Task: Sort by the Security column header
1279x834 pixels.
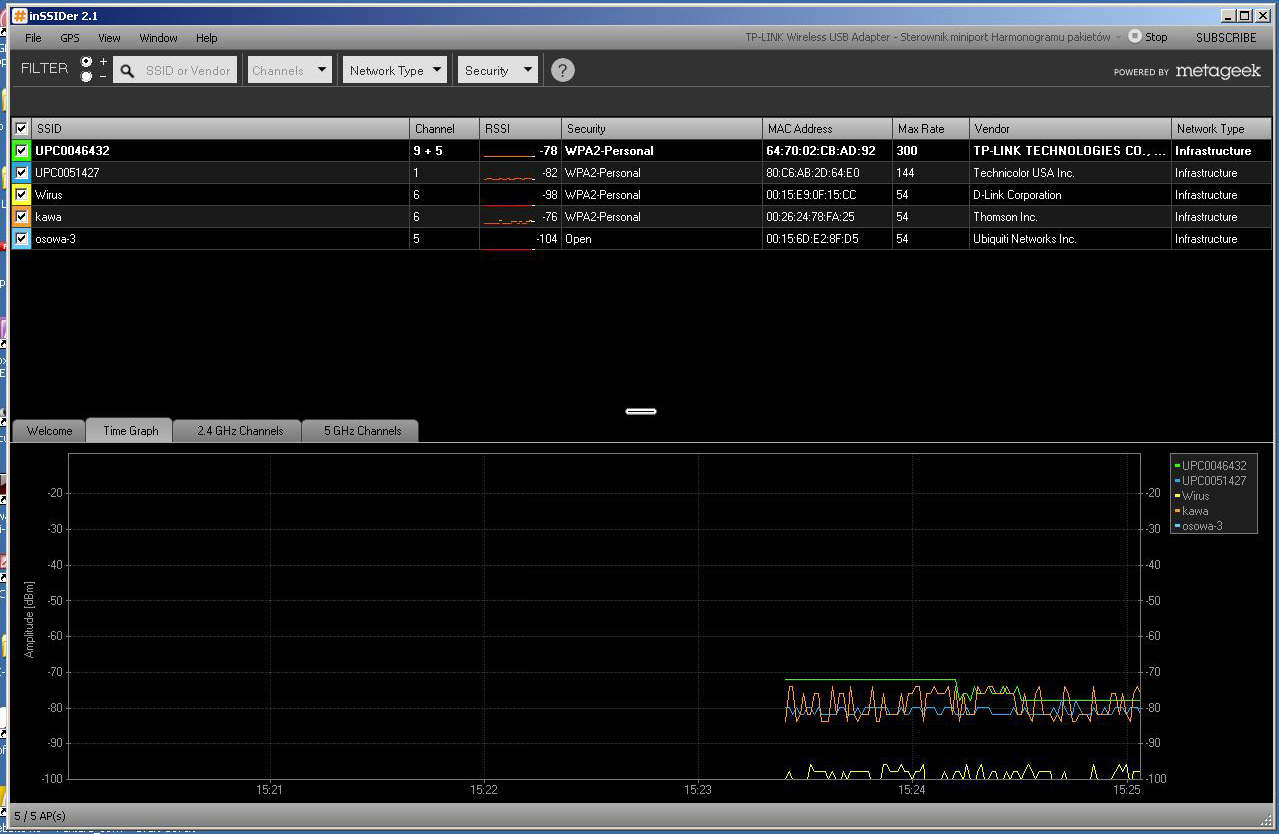Action: click(661, 128)
